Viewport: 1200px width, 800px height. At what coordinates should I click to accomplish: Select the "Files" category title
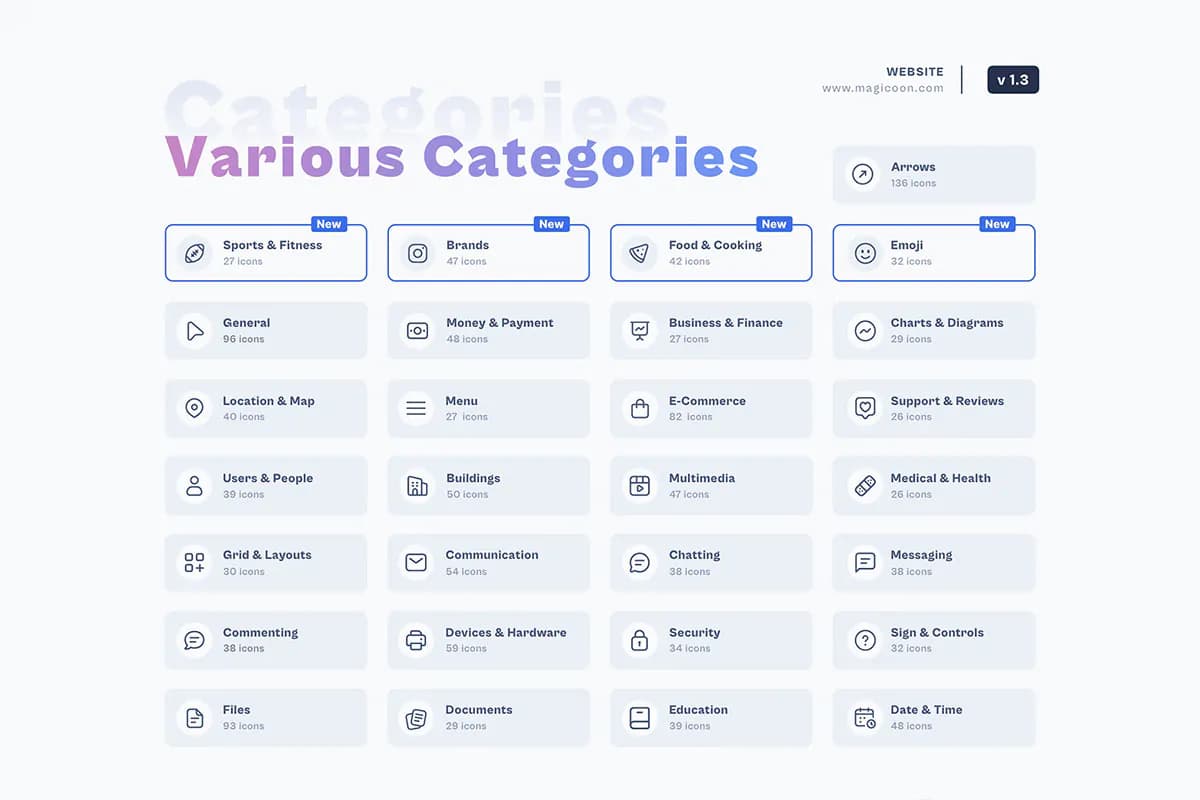coord(237,710)
